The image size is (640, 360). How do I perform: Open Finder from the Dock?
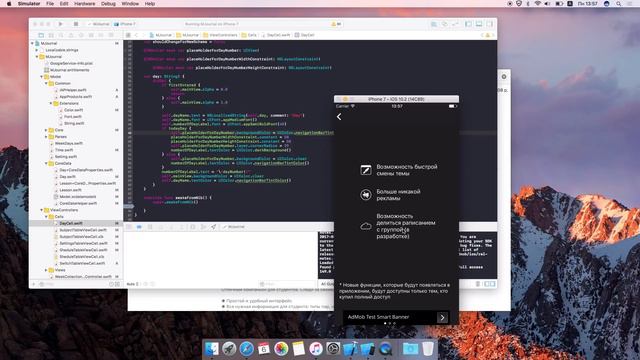pyautogui.click(x=212, y=349)
